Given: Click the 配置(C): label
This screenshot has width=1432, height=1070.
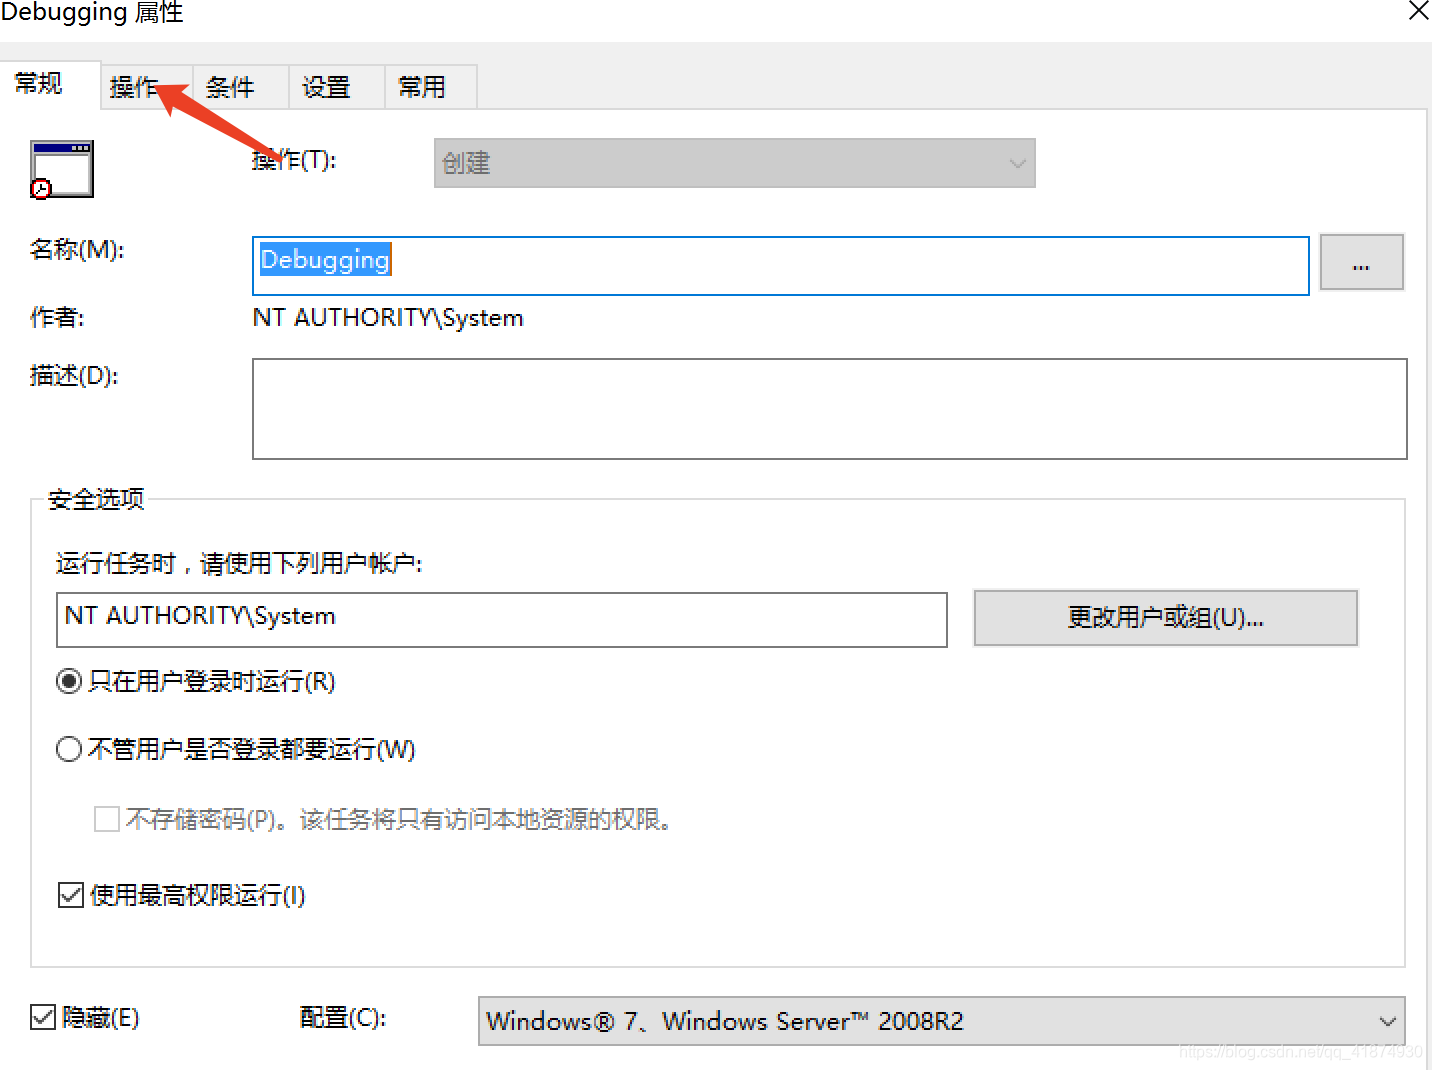Looking at the screenshot, I should [x=343, y=1017].
